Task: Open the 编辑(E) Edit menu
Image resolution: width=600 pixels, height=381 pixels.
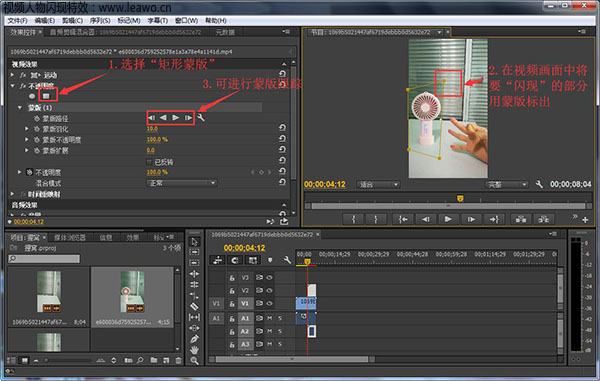Action: coord(44,20)
